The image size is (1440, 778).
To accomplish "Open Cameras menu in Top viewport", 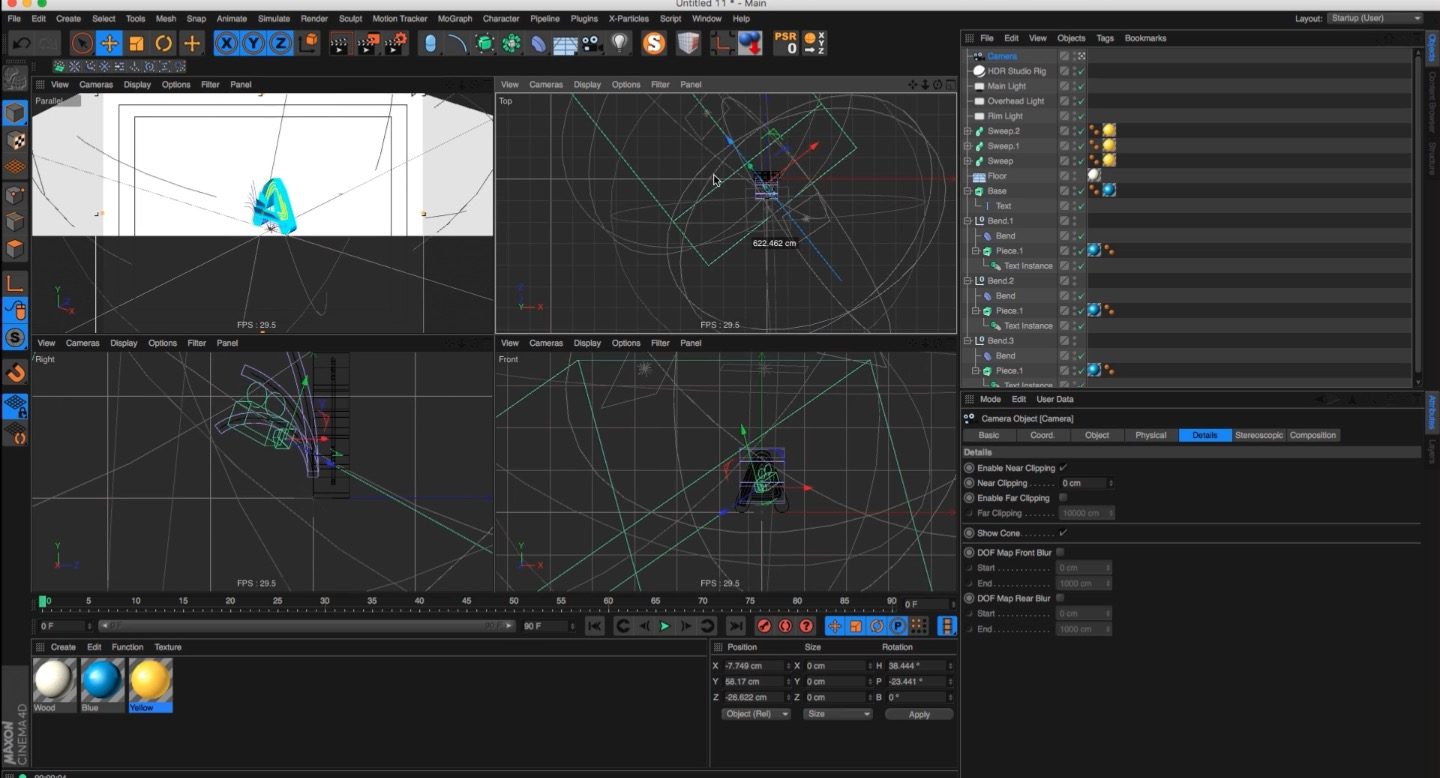I will [546, 85].
